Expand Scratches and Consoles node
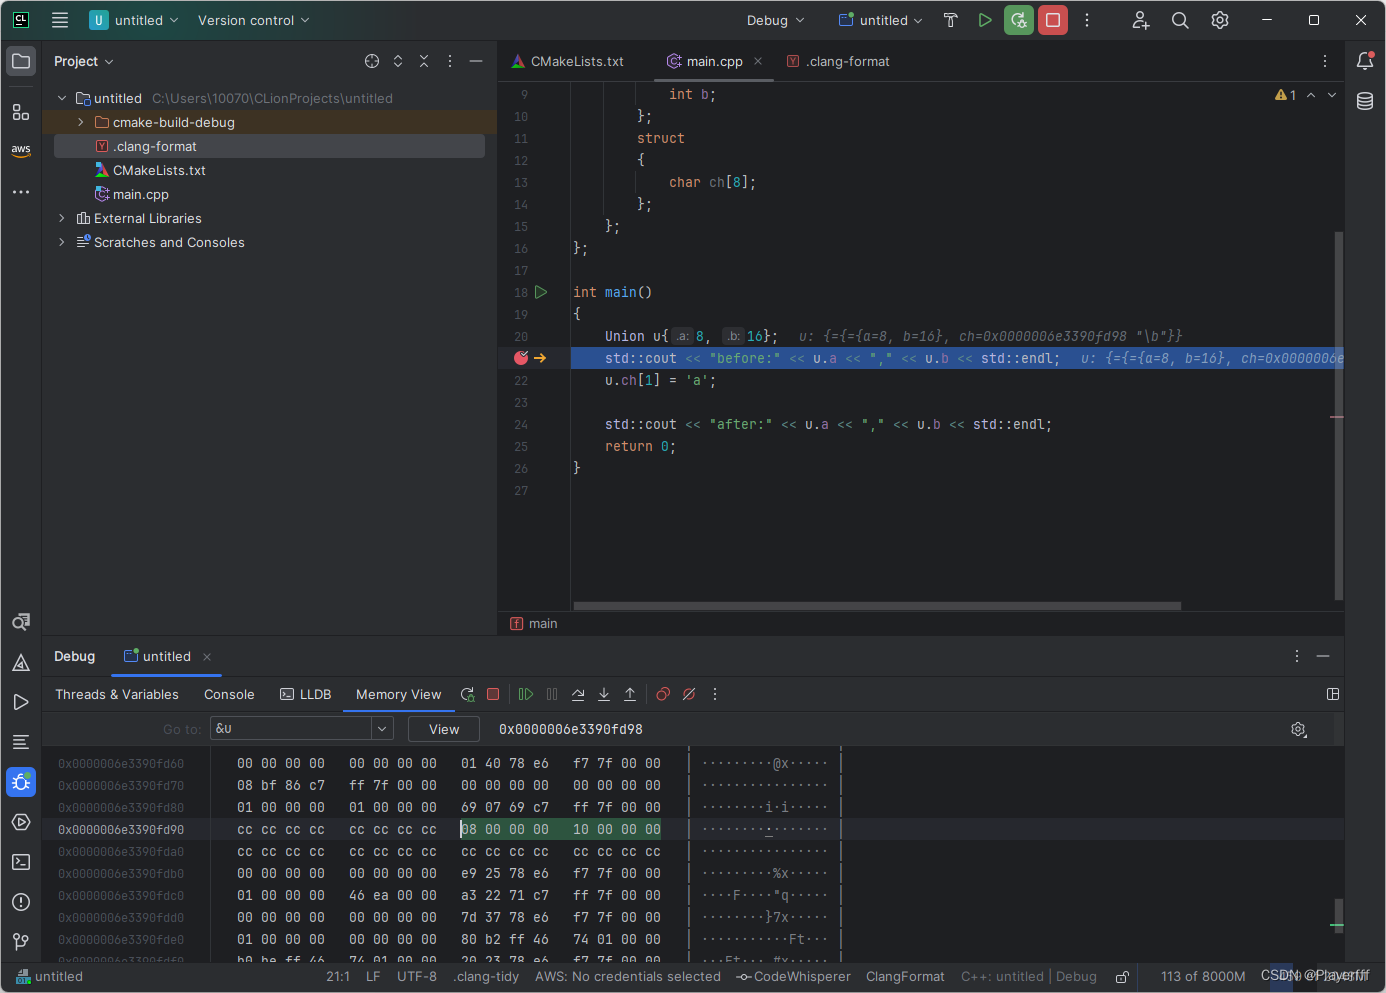Screen dimensions: 1386x993 click(62, 242)
